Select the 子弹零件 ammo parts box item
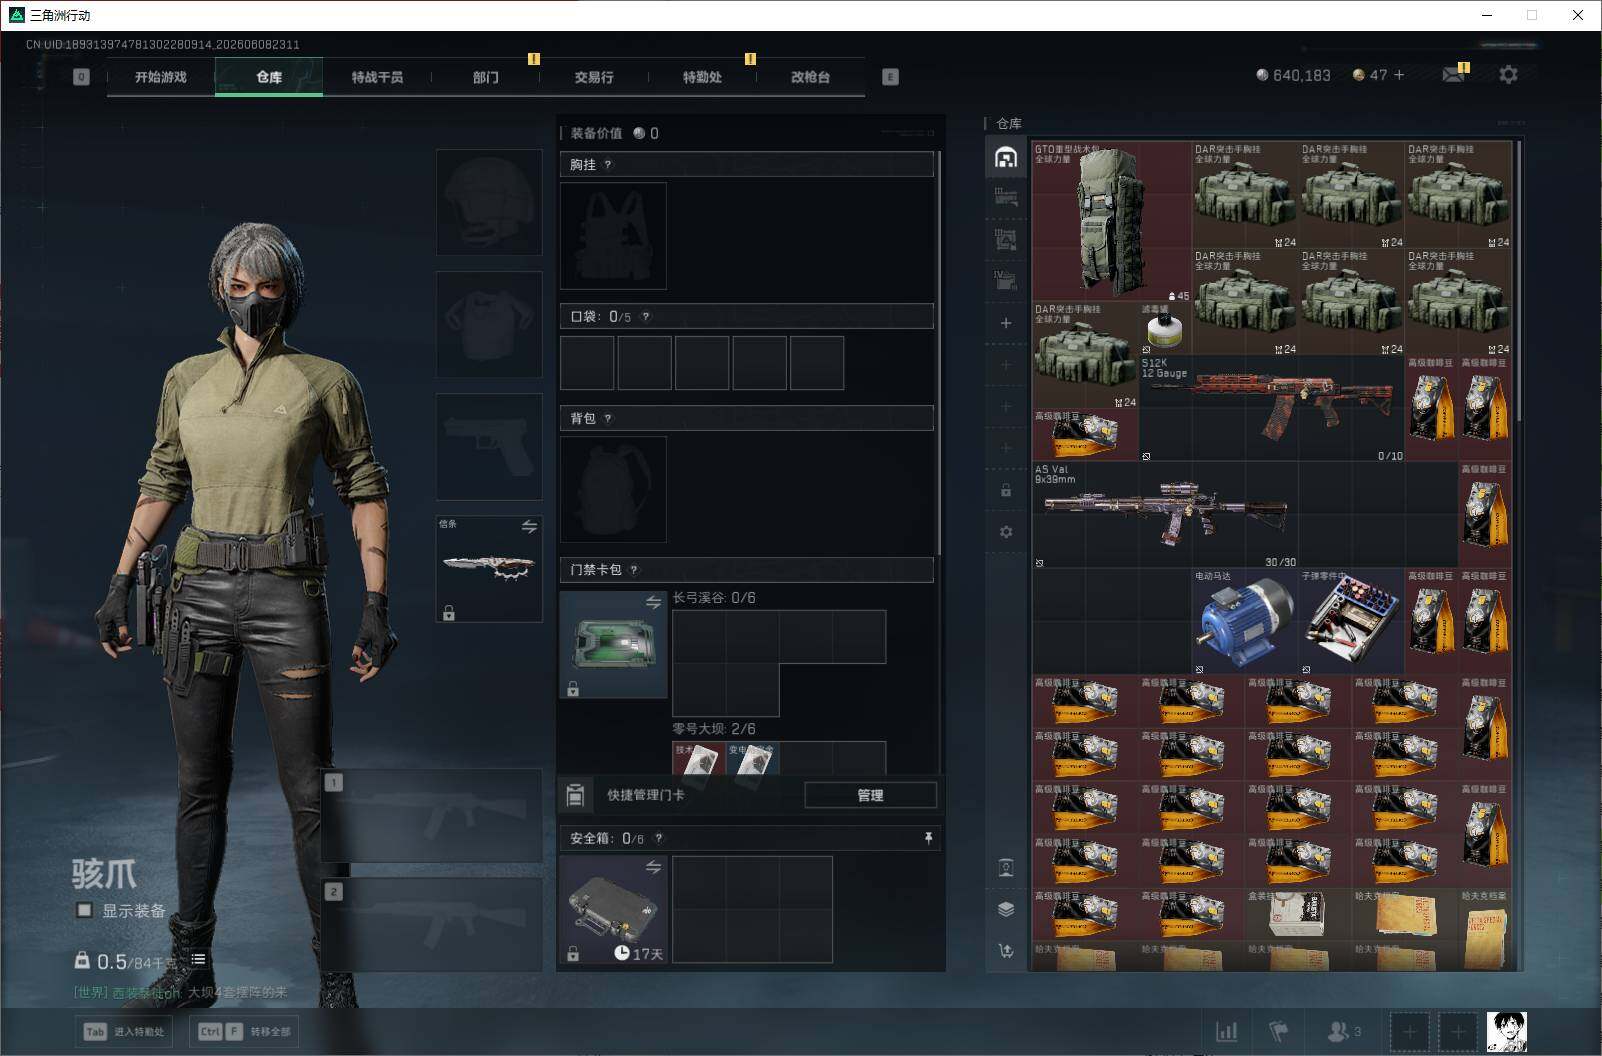This screenshot has height=1056, width=1602. click(x=1351, y=621)
